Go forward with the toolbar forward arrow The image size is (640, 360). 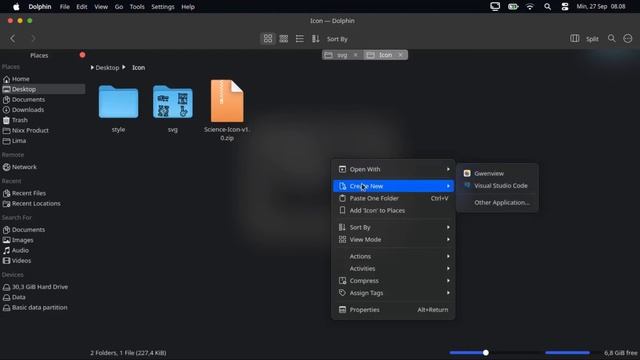pyautogui.click(x=33, y=39)
